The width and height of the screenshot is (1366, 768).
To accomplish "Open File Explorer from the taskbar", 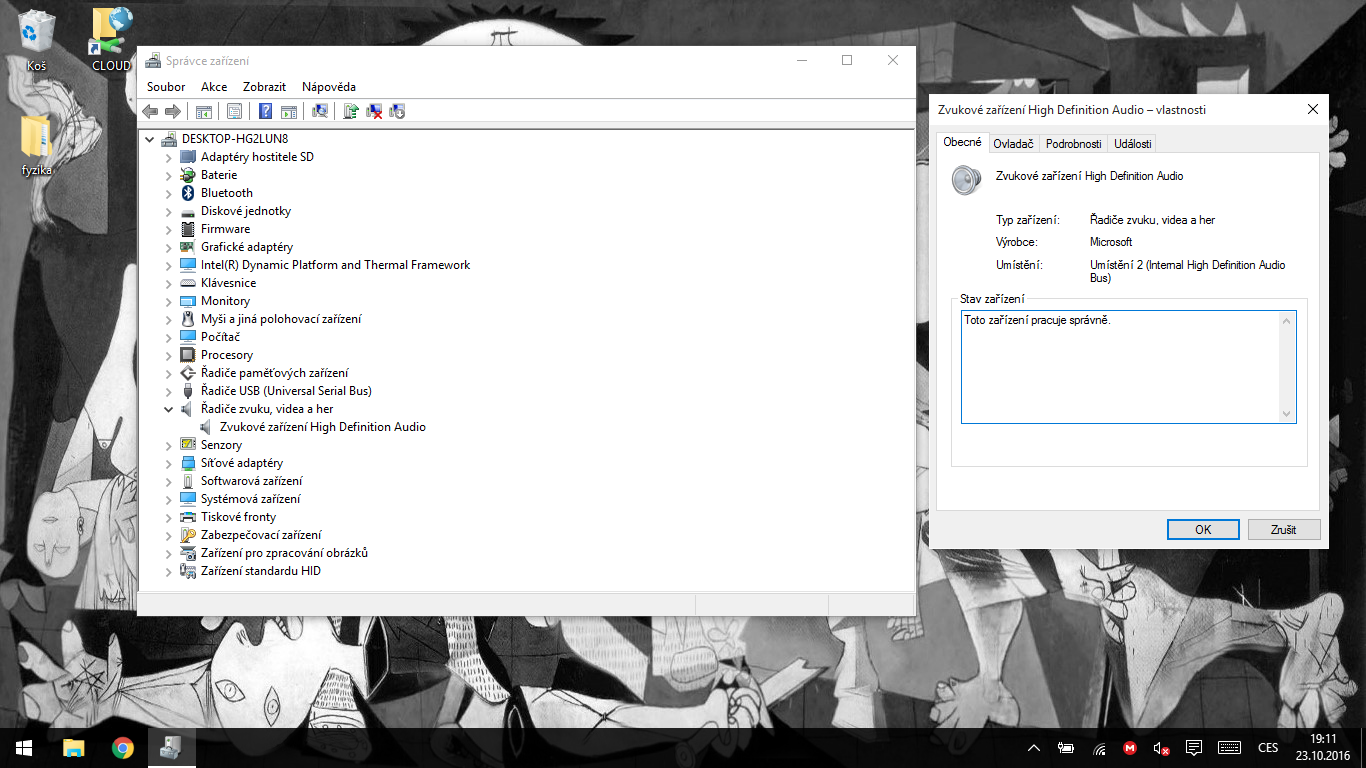I will 73,748.
